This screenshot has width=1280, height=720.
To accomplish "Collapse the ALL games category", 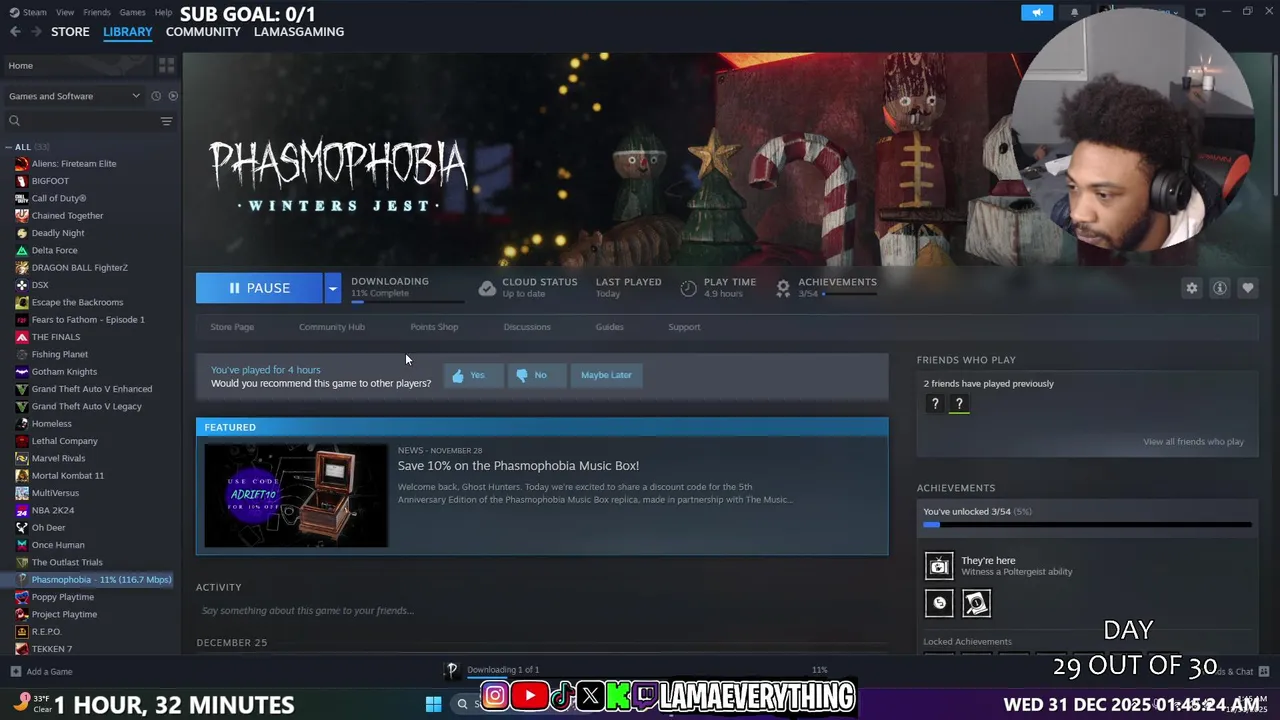I will point(9,147).
